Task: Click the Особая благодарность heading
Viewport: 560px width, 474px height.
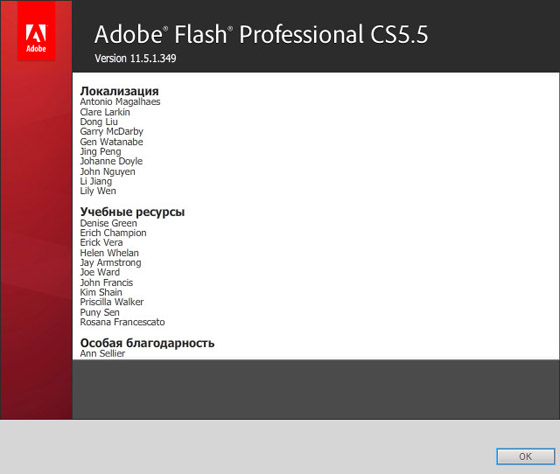Action: 147,343
